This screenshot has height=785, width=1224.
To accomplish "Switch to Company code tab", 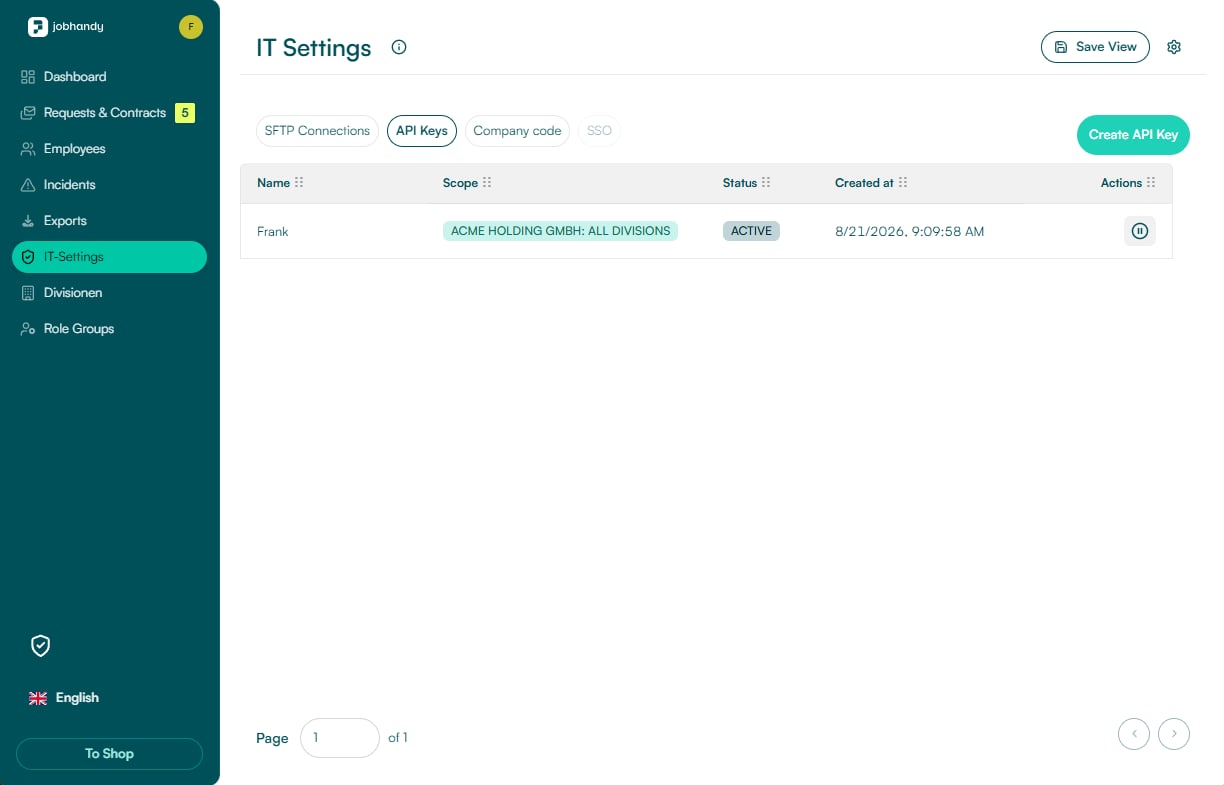I will pos(517,131).
